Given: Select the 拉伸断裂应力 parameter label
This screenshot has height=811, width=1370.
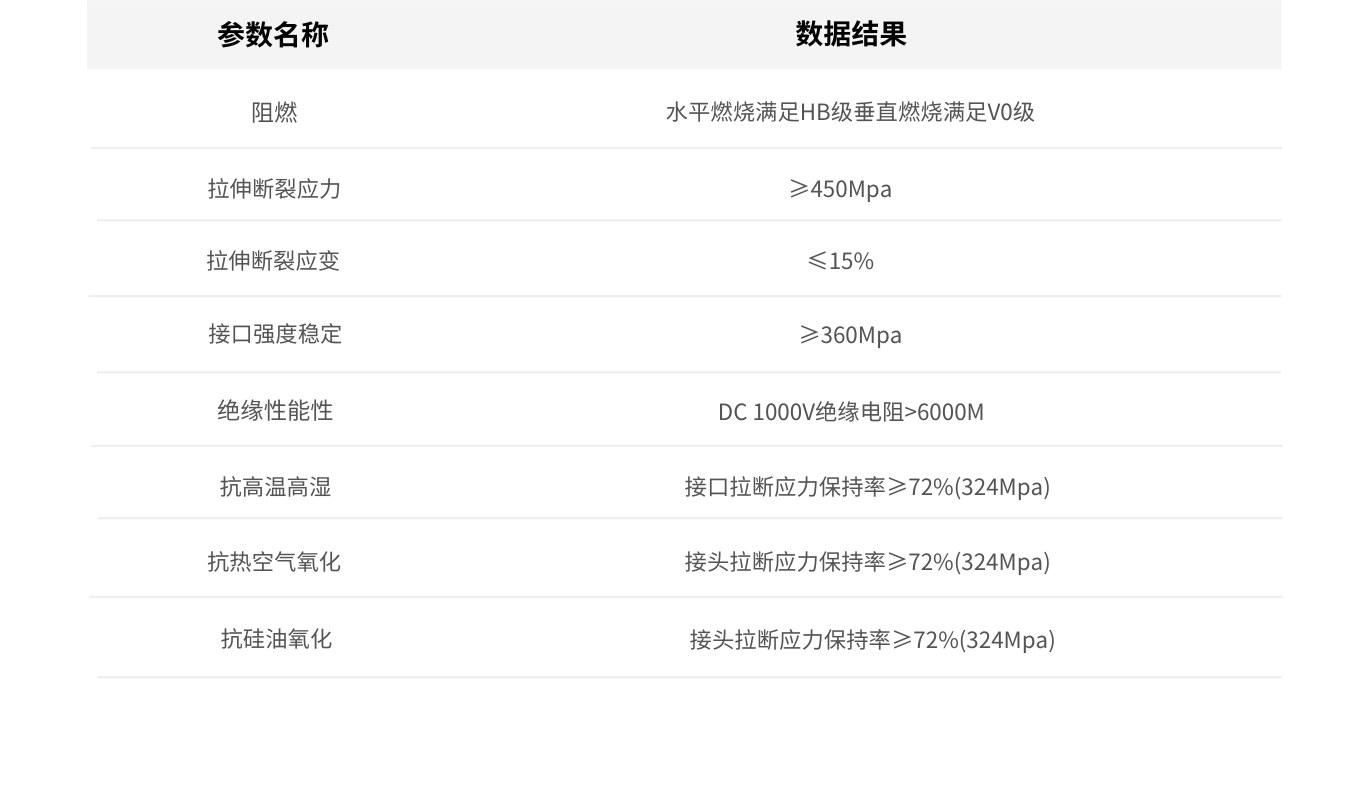Looking at the screenshot, I should (x=274, y=189).
